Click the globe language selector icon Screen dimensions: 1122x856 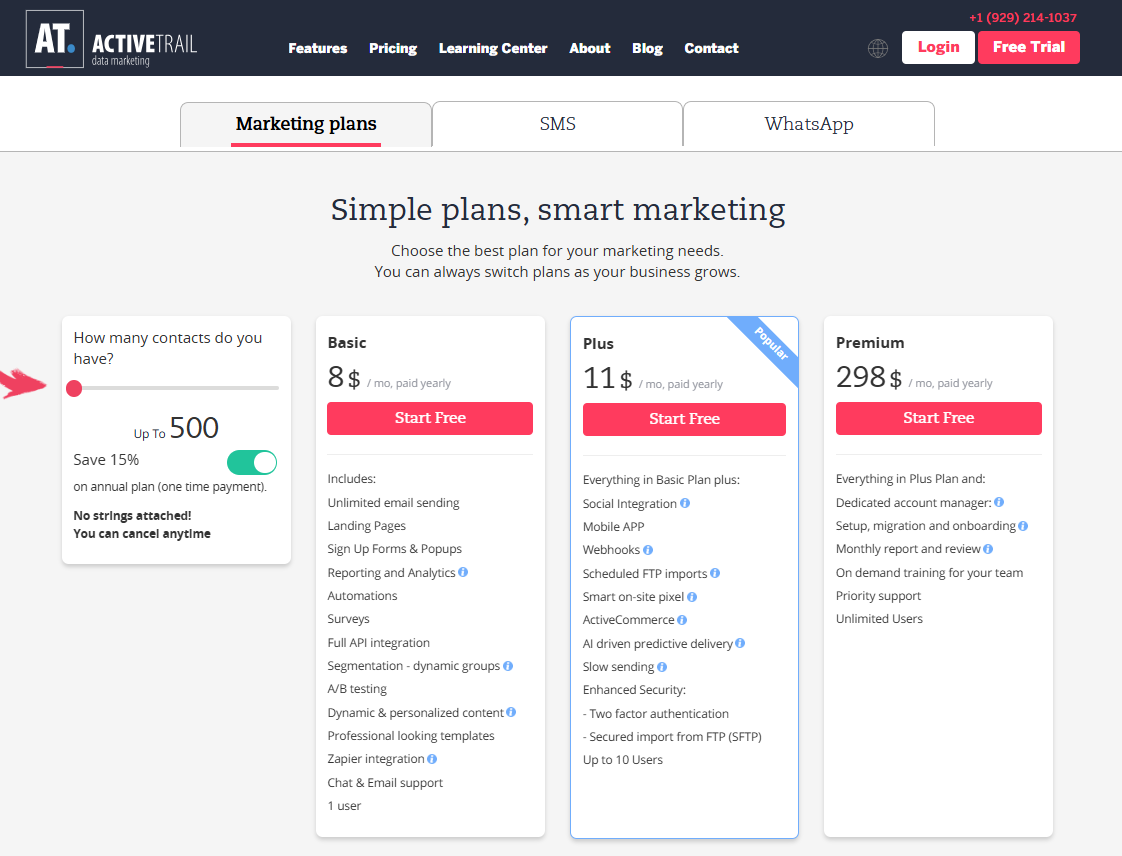(877, 48)
